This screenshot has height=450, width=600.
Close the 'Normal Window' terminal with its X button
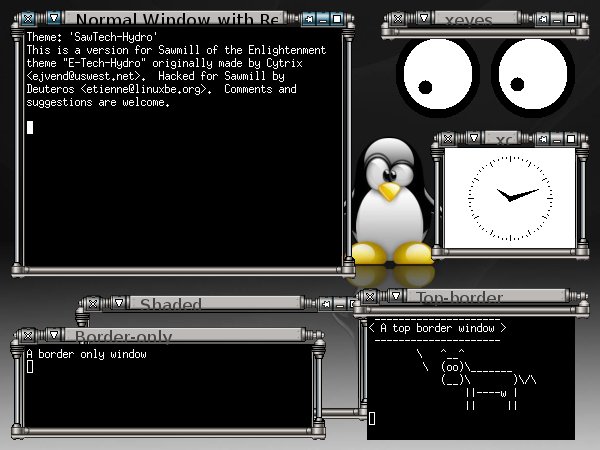click(x=28, y=18)
